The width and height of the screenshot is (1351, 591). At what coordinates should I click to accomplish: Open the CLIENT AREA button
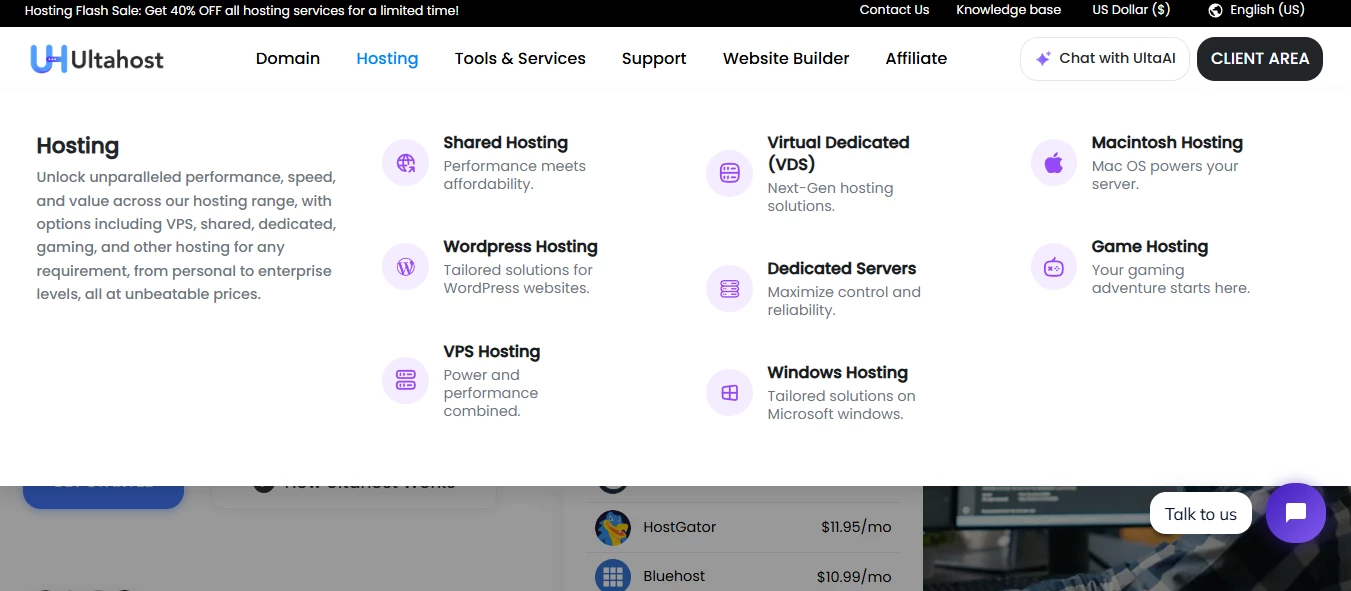coord(1260,59)
